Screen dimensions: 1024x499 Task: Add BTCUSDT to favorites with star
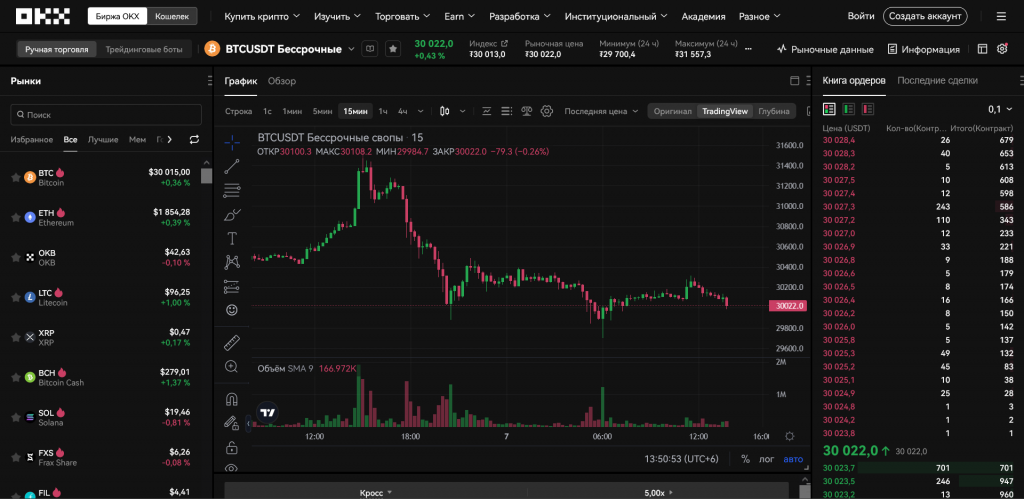[393, 49]
